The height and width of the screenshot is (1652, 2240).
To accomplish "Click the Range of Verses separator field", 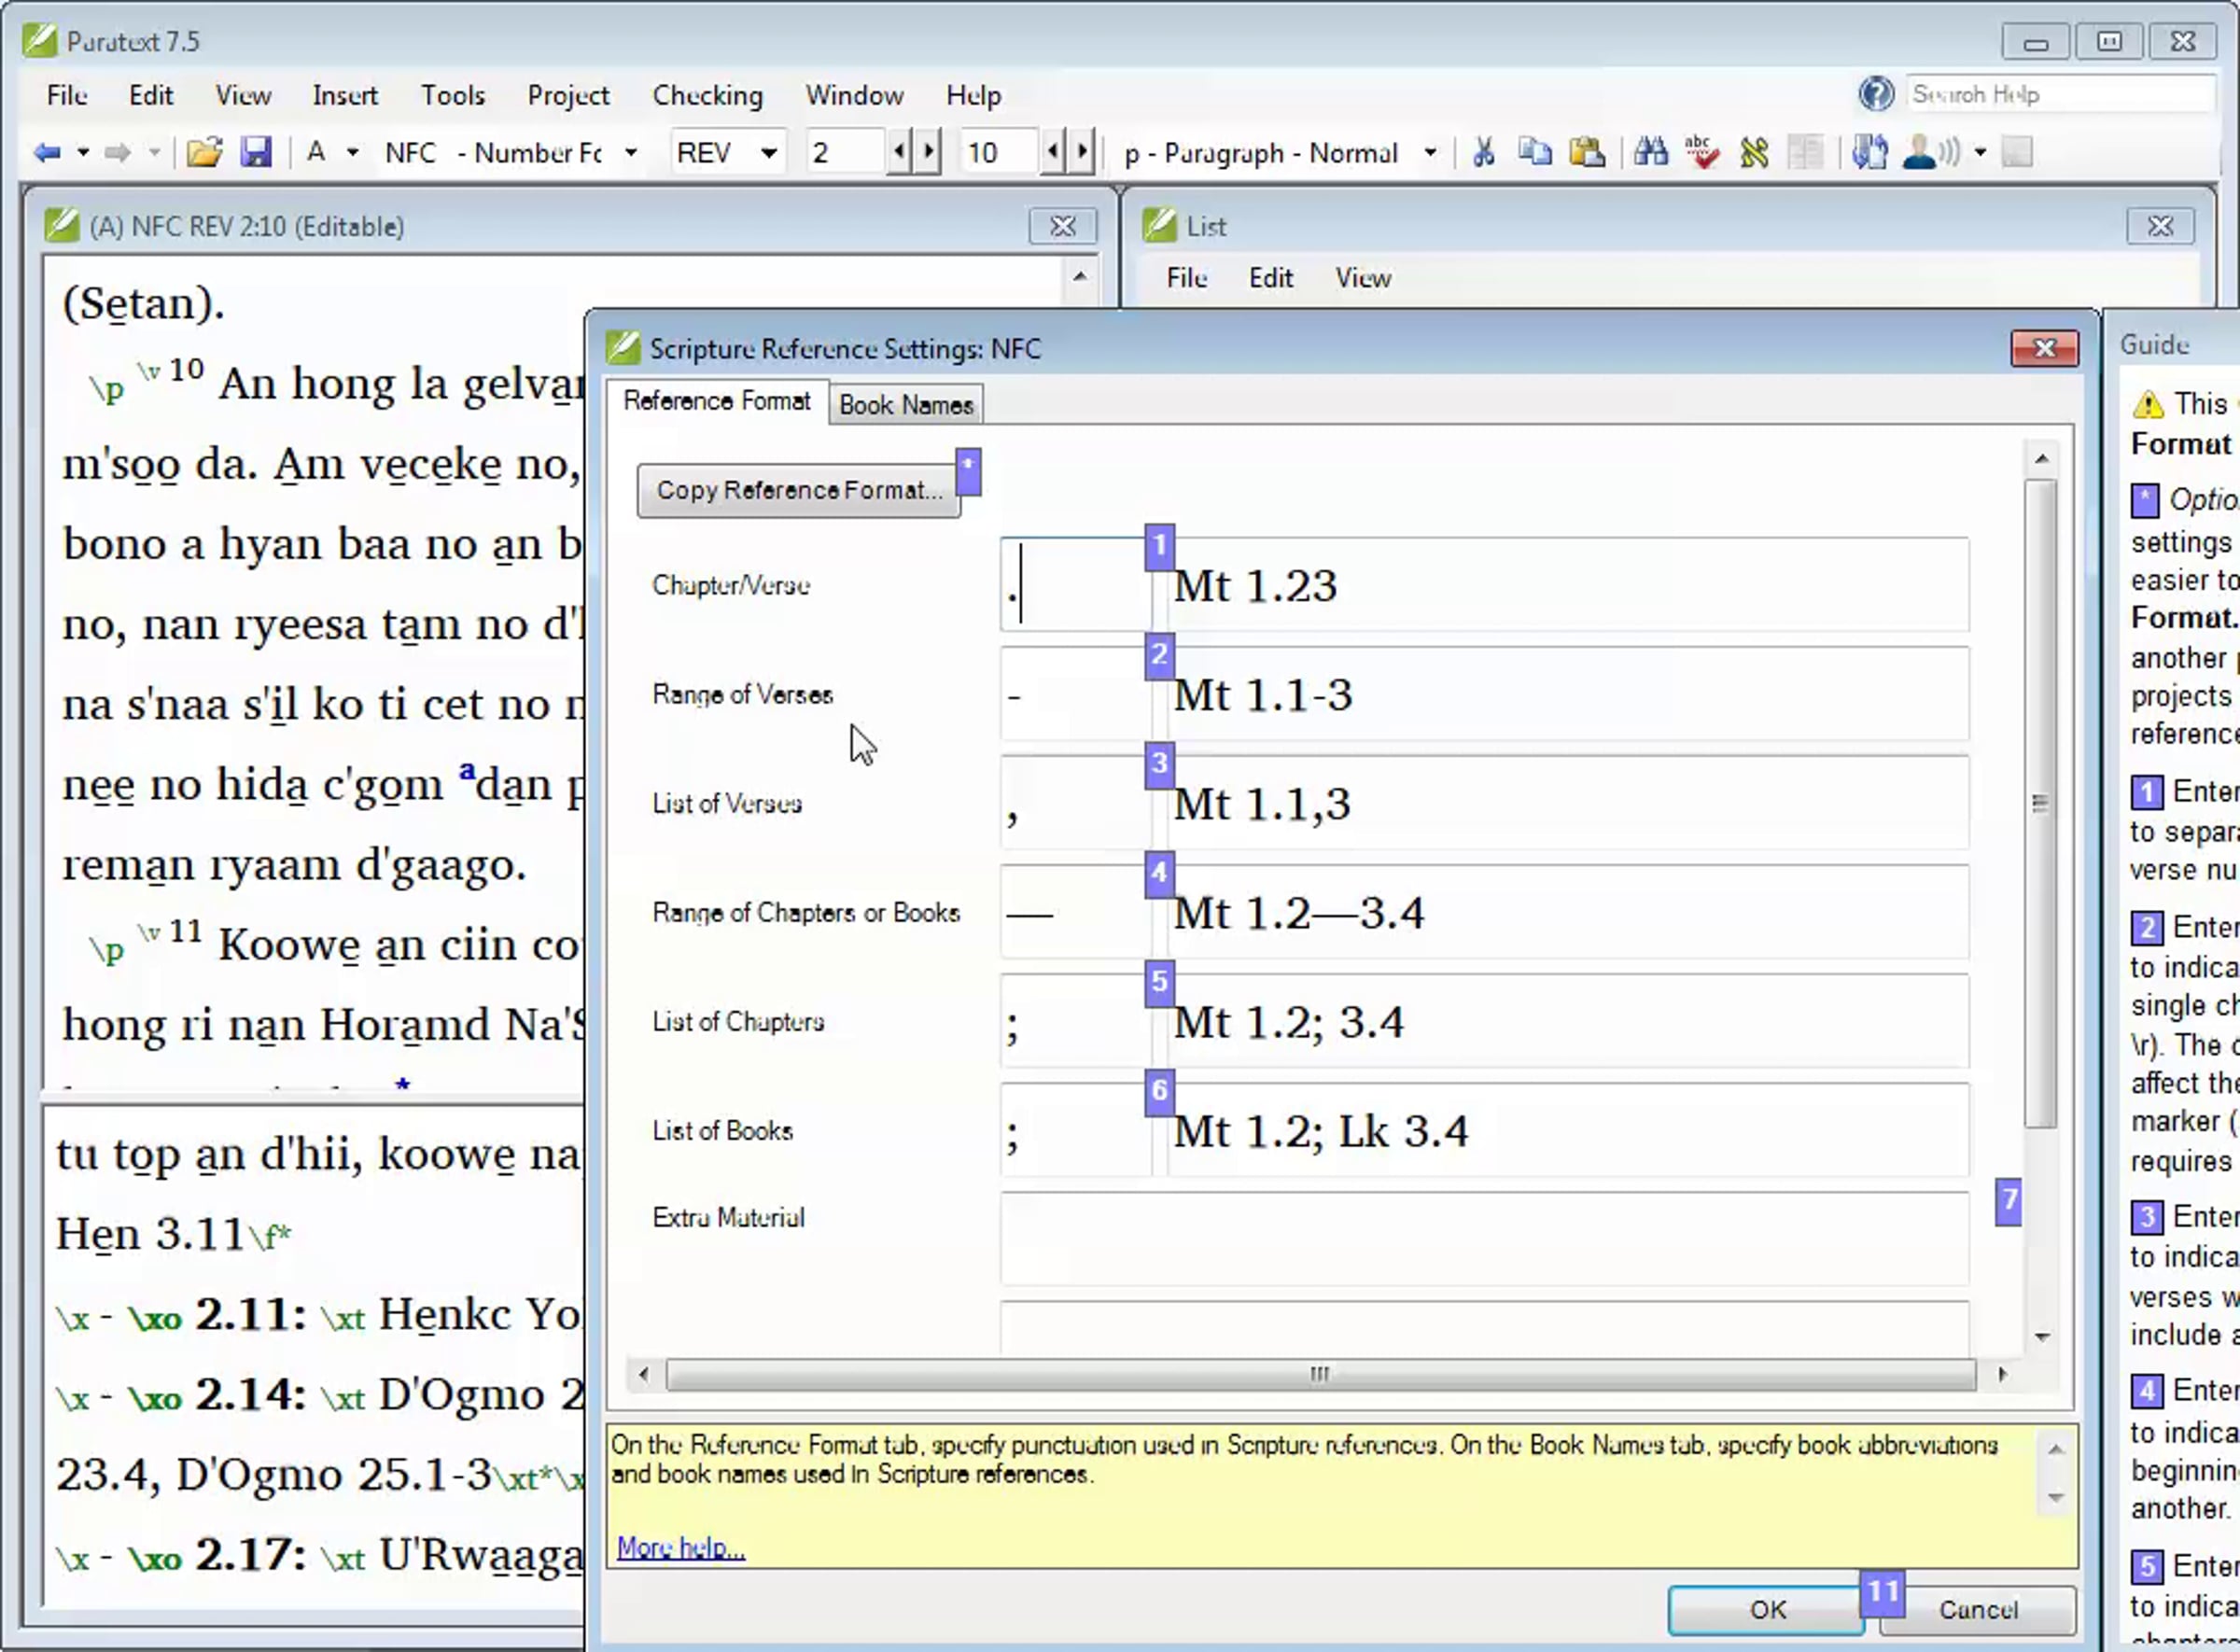I will [1074, 695].
